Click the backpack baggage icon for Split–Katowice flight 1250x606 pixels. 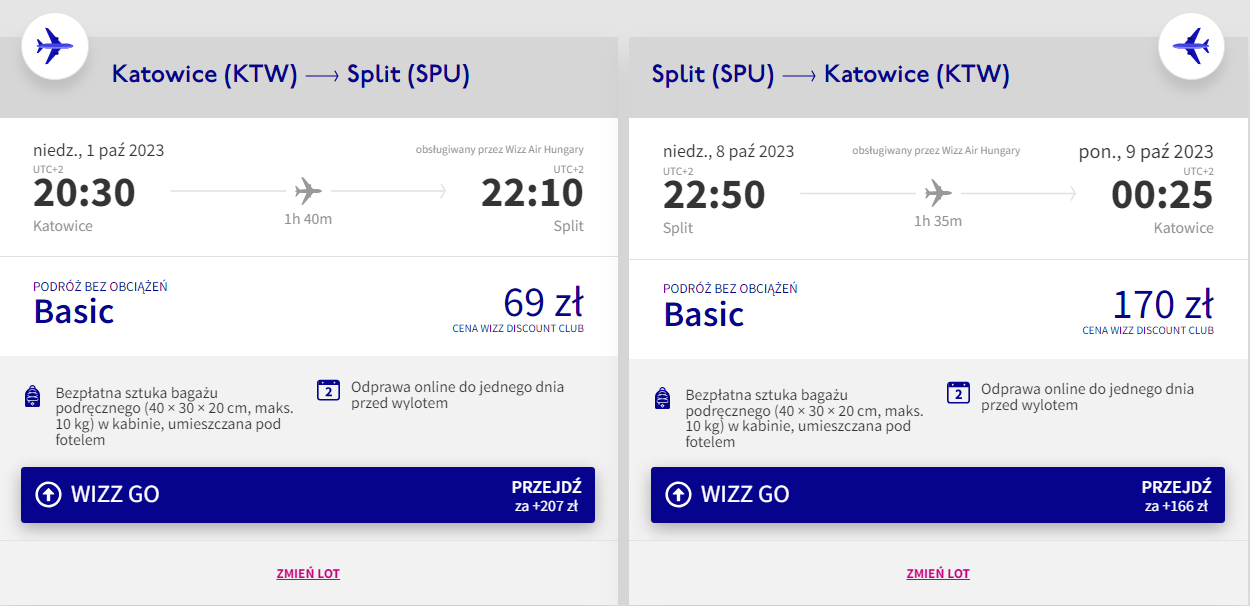click(x=662, y=399)
